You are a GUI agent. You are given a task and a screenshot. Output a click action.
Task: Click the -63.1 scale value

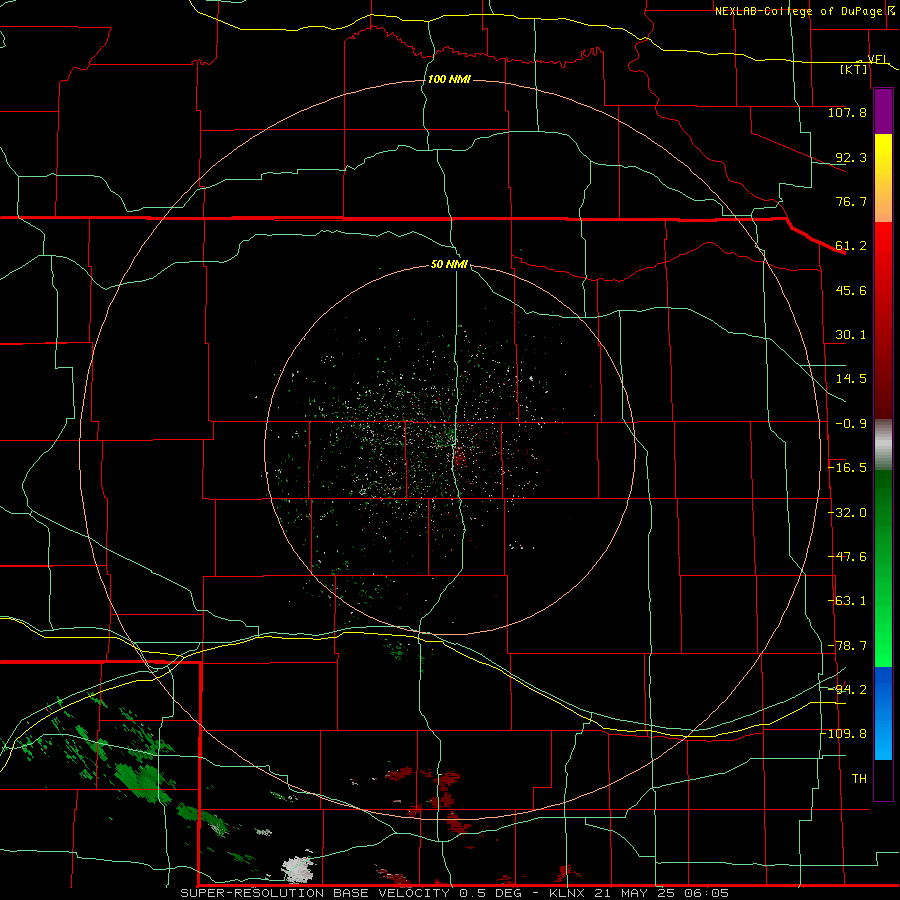pos(847,601)
